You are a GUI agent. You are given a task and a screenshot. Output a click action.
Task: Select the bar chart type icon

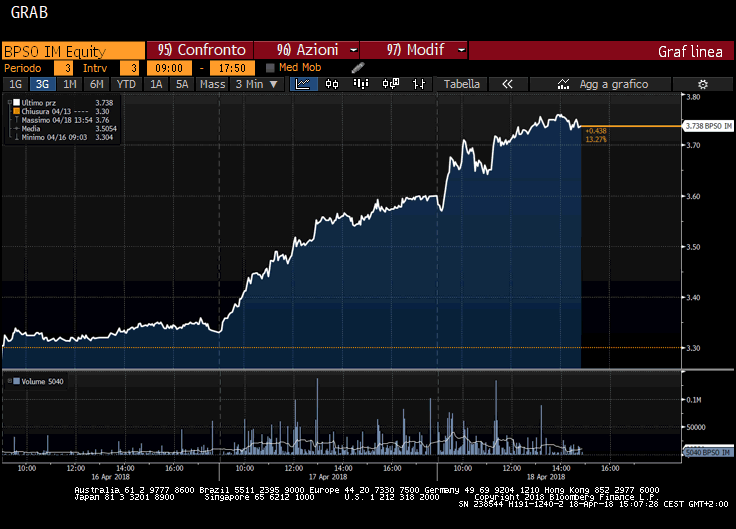point(360,84)
